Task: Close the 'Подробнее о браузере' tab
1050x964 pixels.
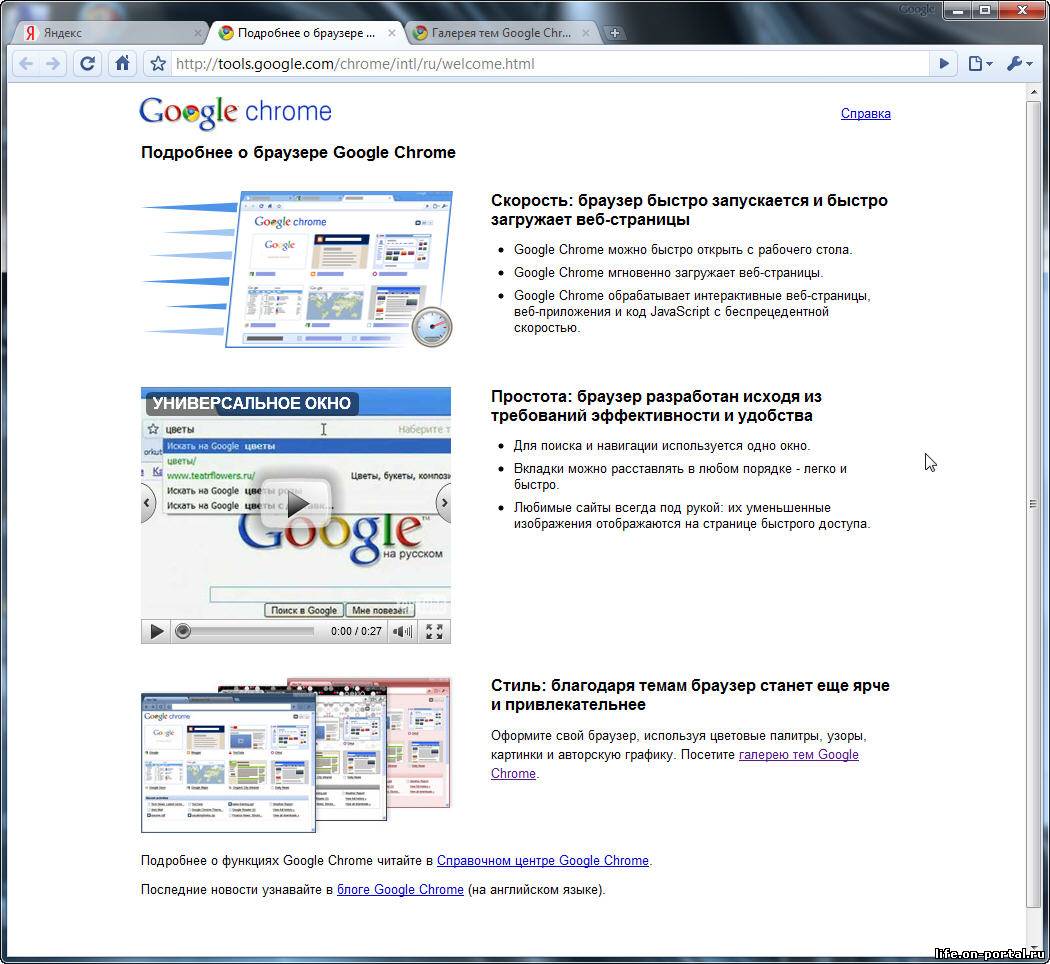Action: tap(392, 33)
